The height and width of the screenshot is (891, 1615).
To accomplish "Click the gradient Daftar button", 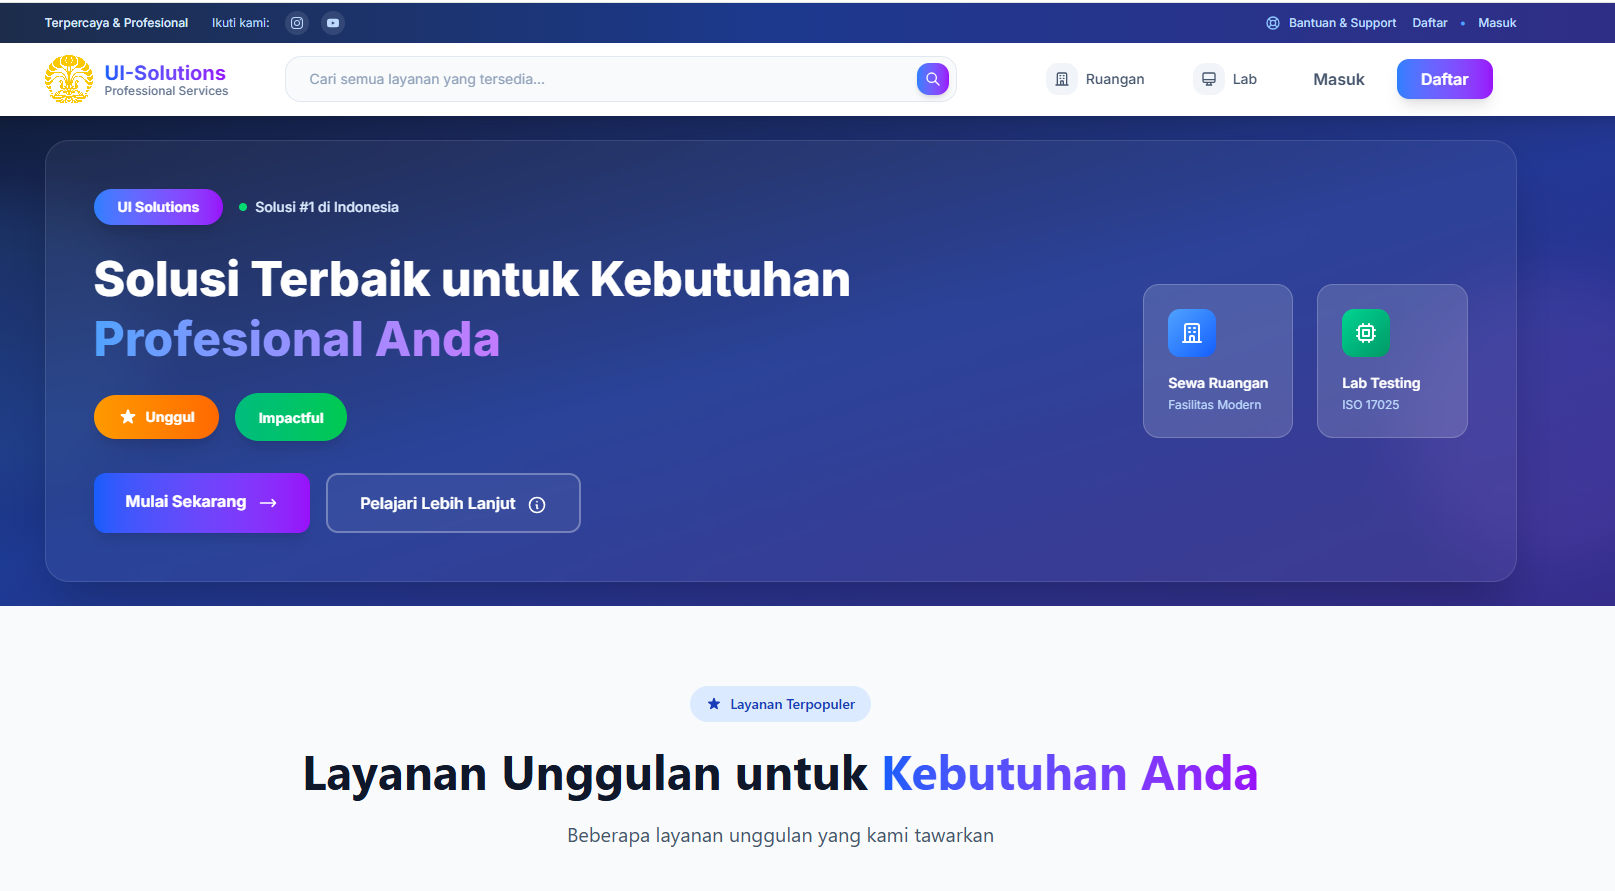I will pyautogui.click(x=1445, y=79).
